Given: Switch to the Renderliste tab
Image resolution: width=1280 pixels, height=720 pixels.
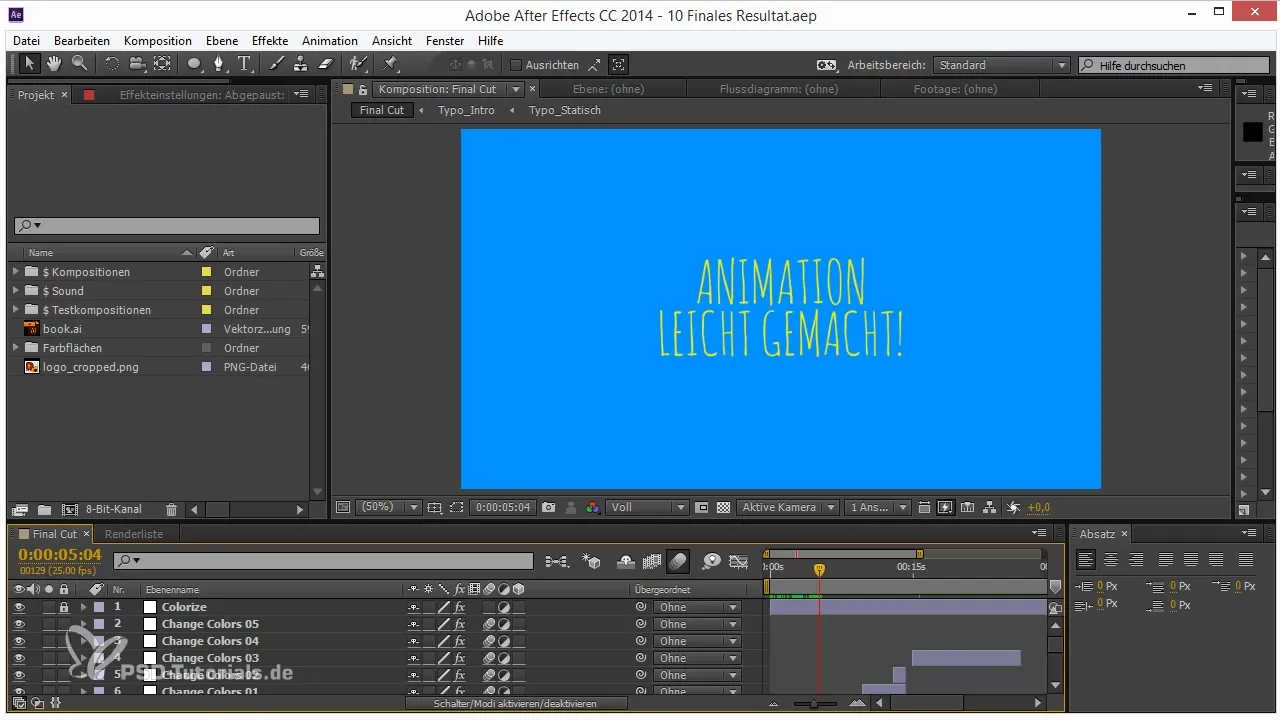Looking at the screenshot, I should pyautogui.click(x=134, y=534).
